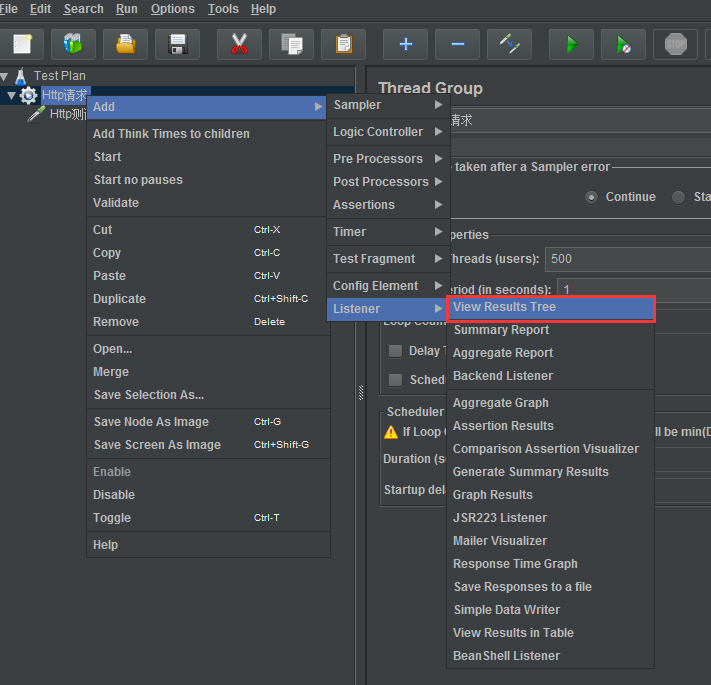Collapse the Http请求 thread group node
This screenshot has height=685, width=711.
[x=11, y=95]
